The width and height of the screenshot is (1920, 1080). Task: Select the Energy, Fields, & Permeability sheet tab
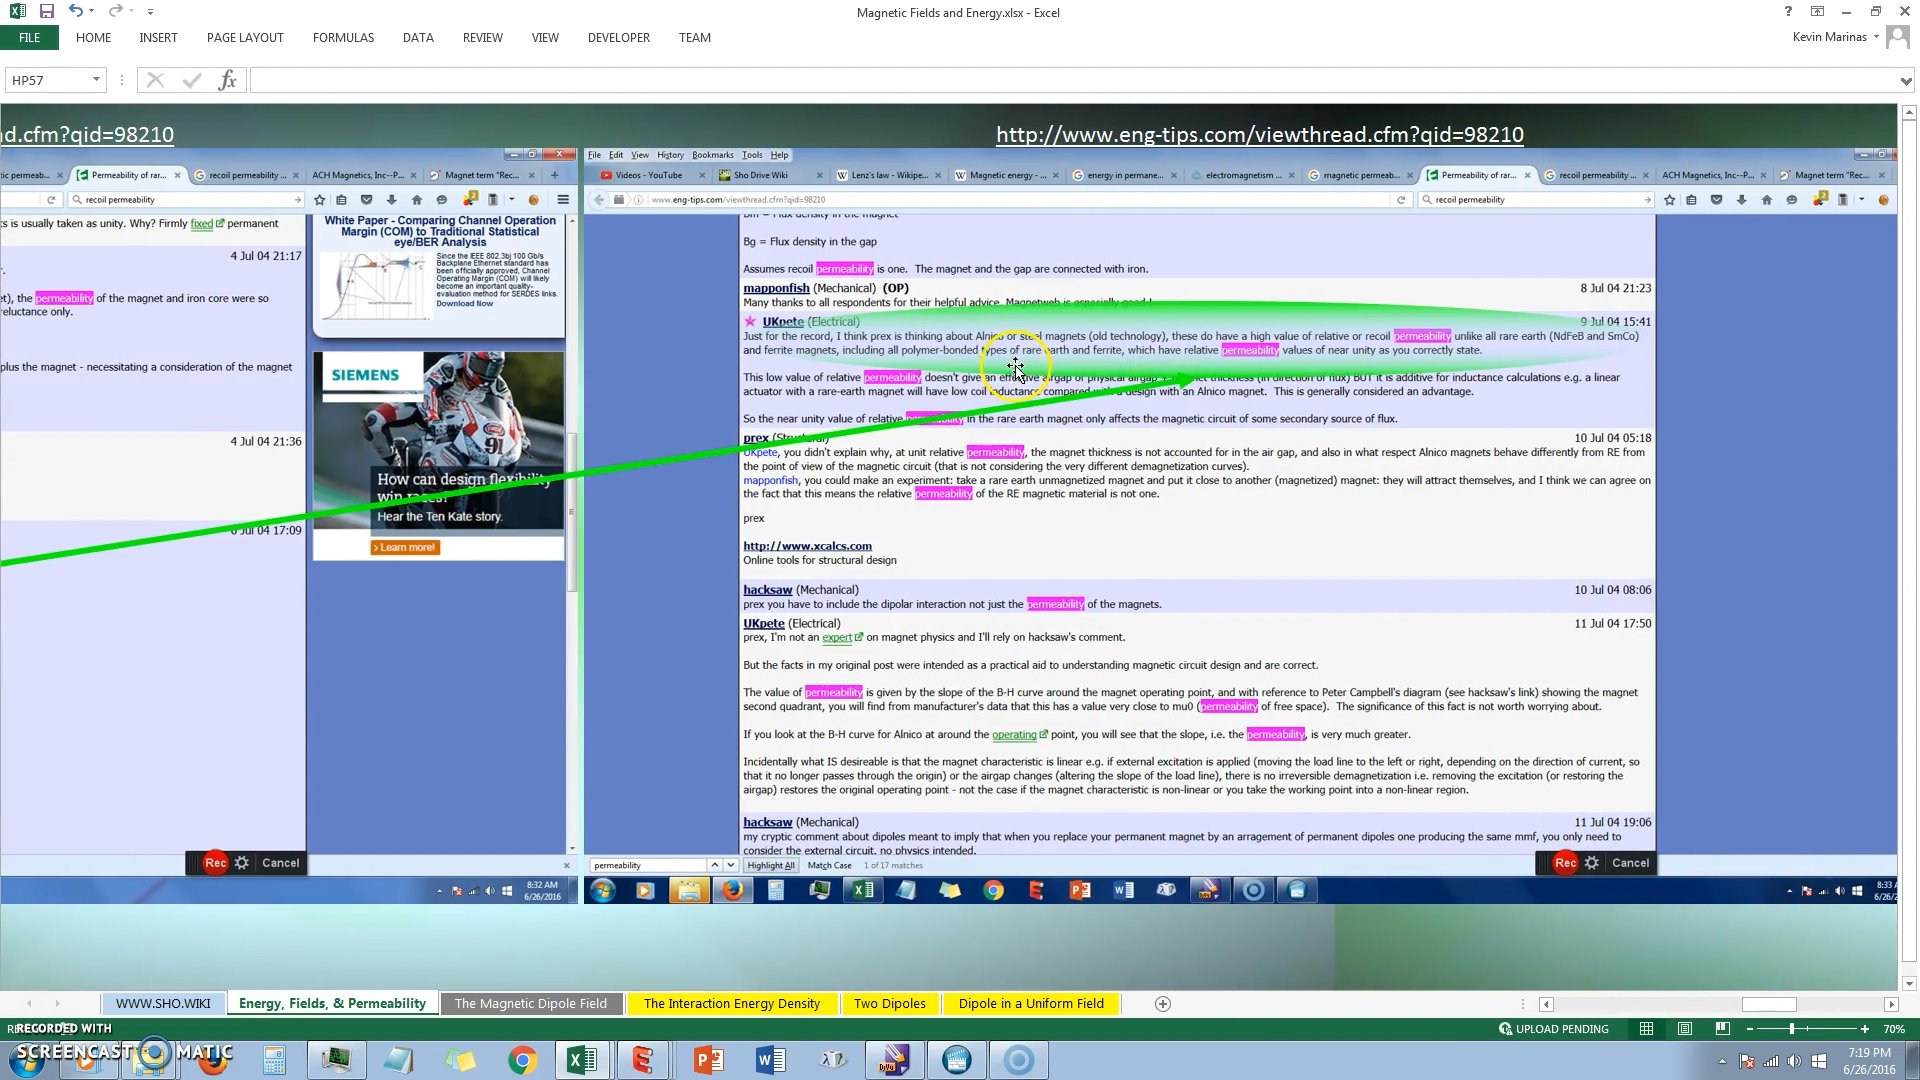[332, 1003]
